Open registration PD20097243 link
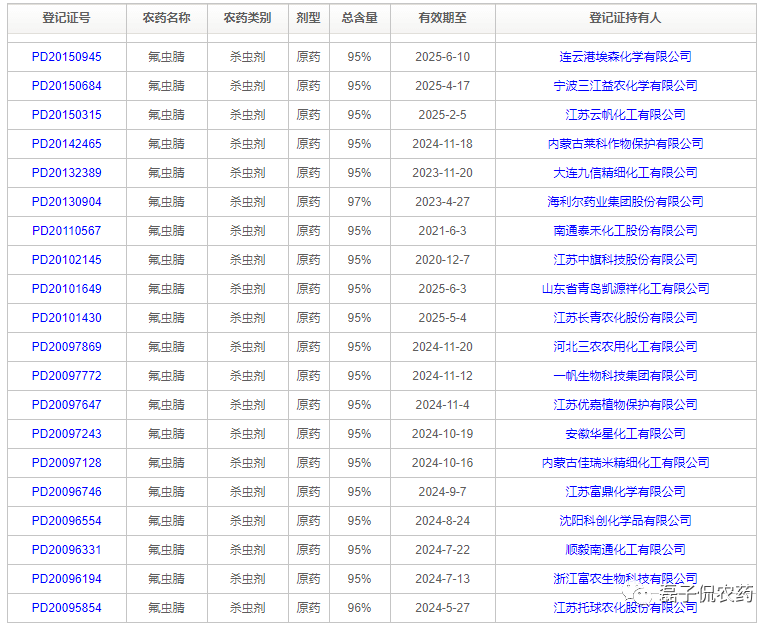The height and width of the screenshot is (627, 778). point(66,434)
